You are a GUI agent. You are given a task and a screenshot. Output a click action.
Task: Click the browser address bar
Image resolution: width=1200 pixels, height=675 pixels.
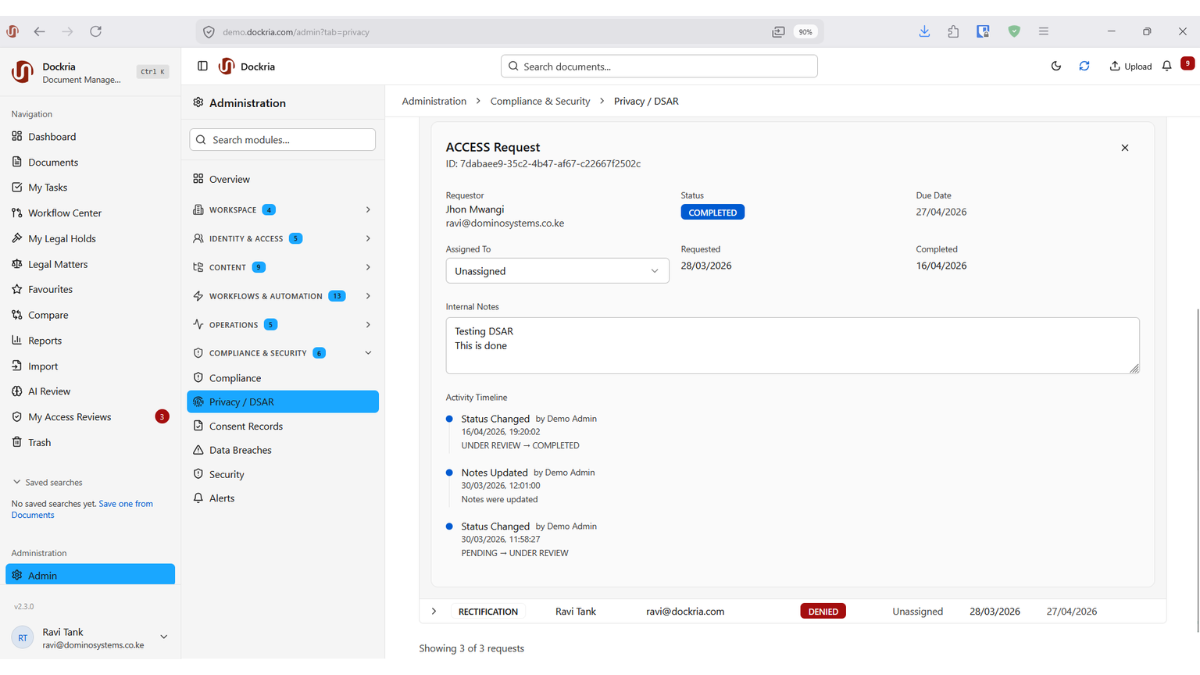tap(490, 32)
